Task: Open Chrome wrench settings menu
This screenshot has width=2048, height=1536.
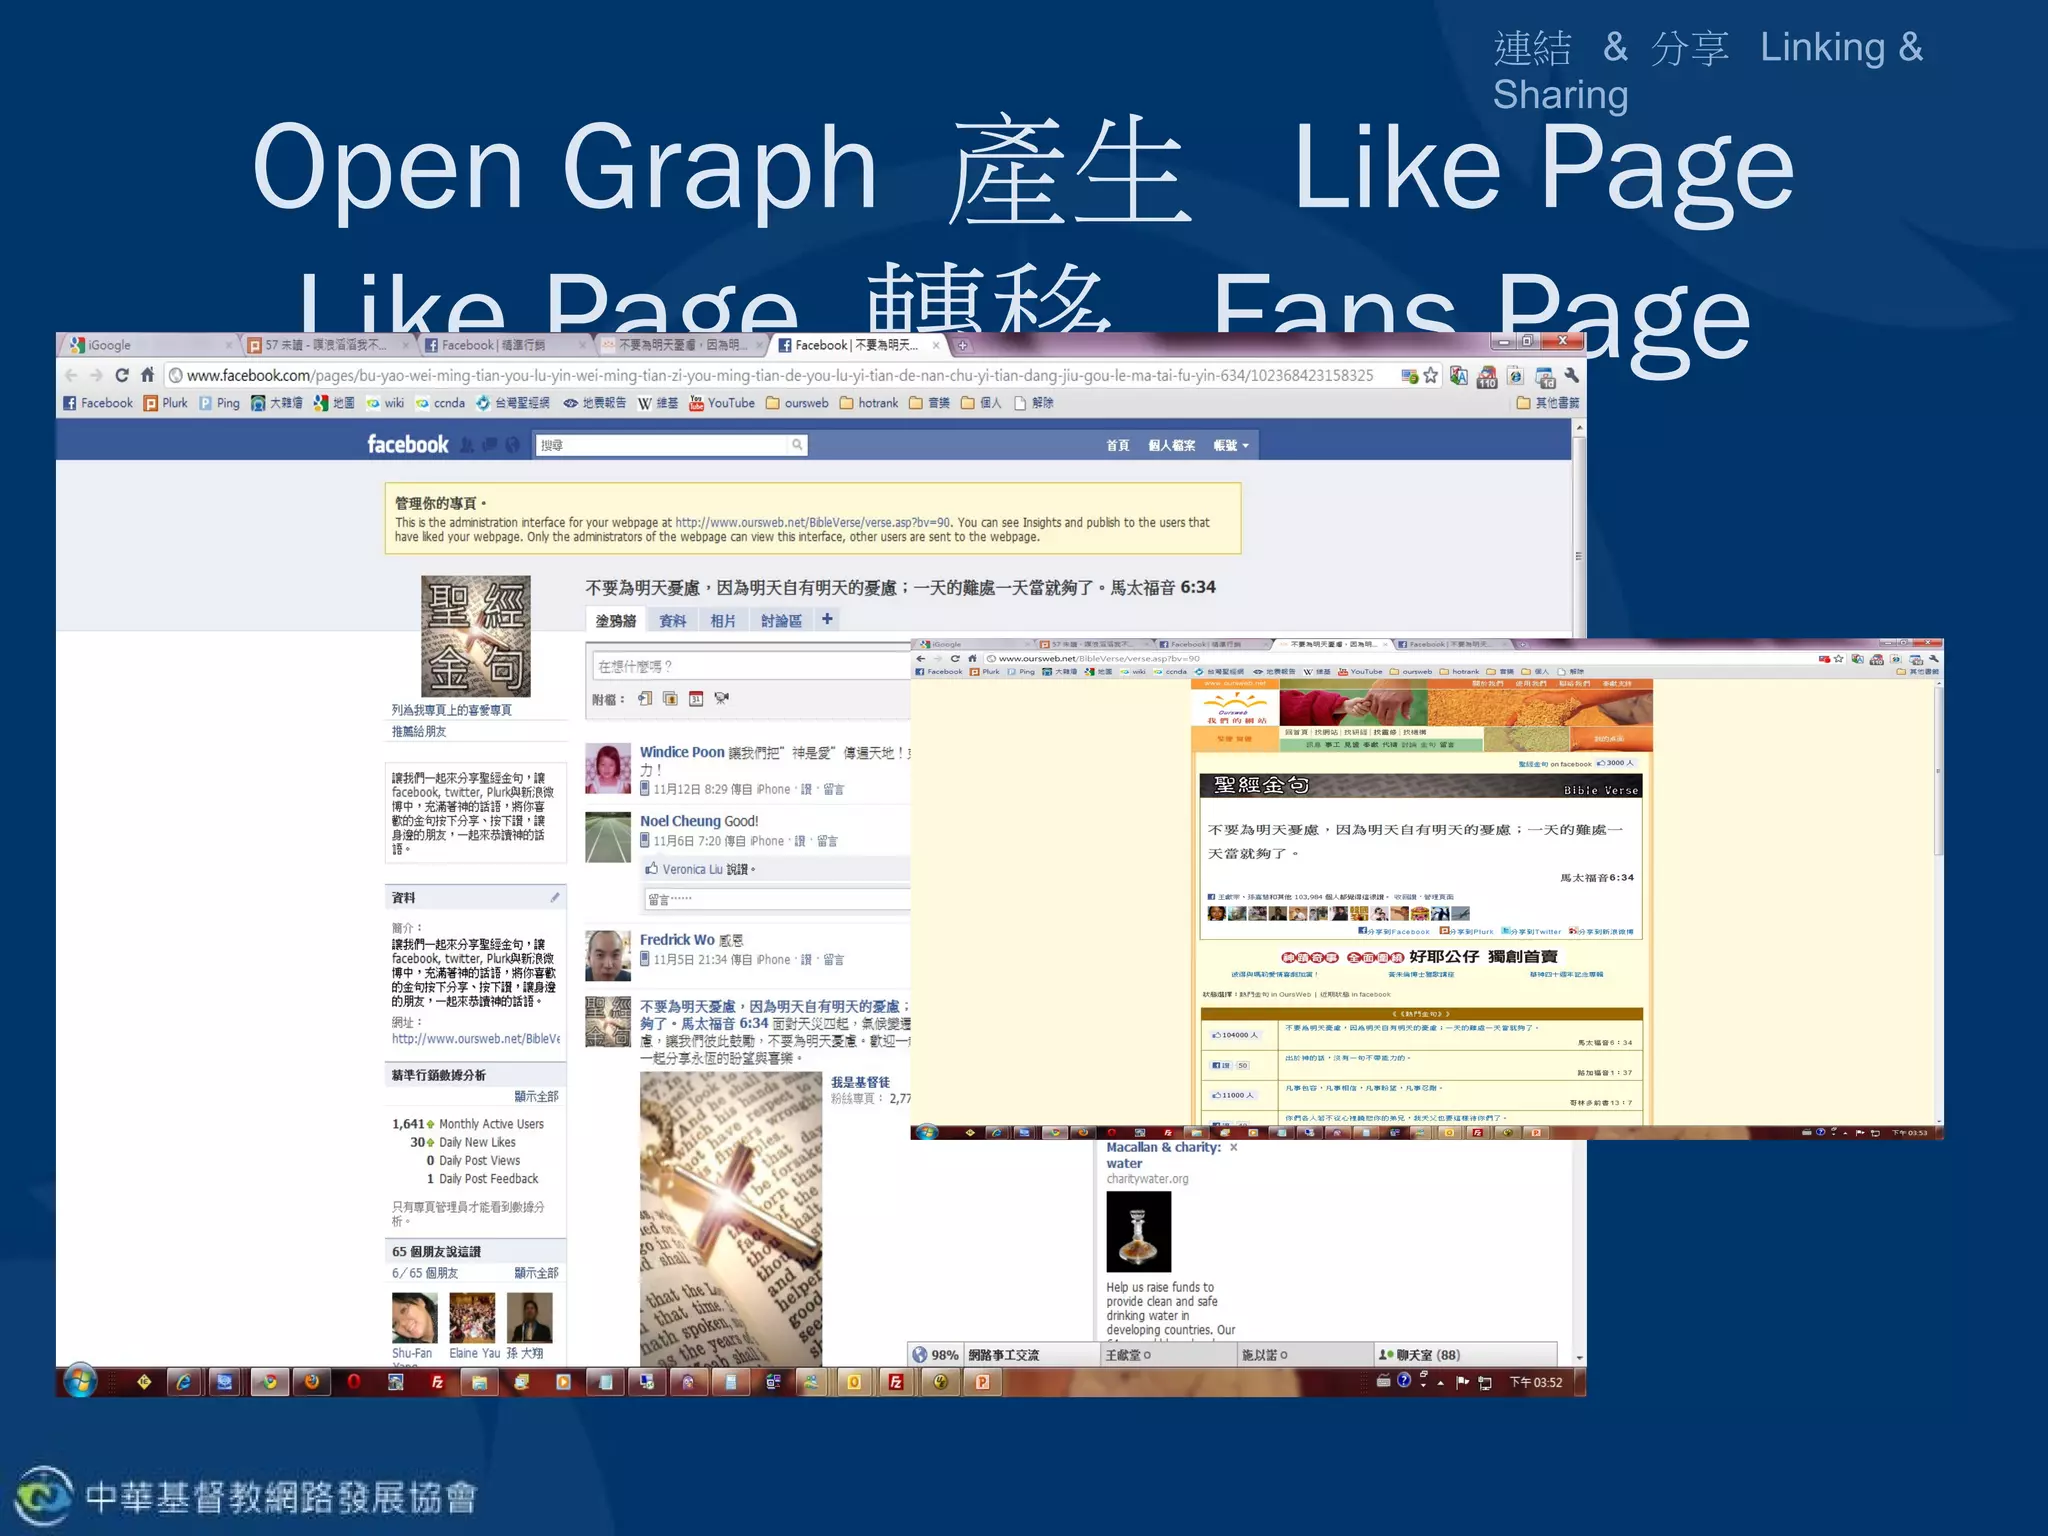Action: 1571,376
